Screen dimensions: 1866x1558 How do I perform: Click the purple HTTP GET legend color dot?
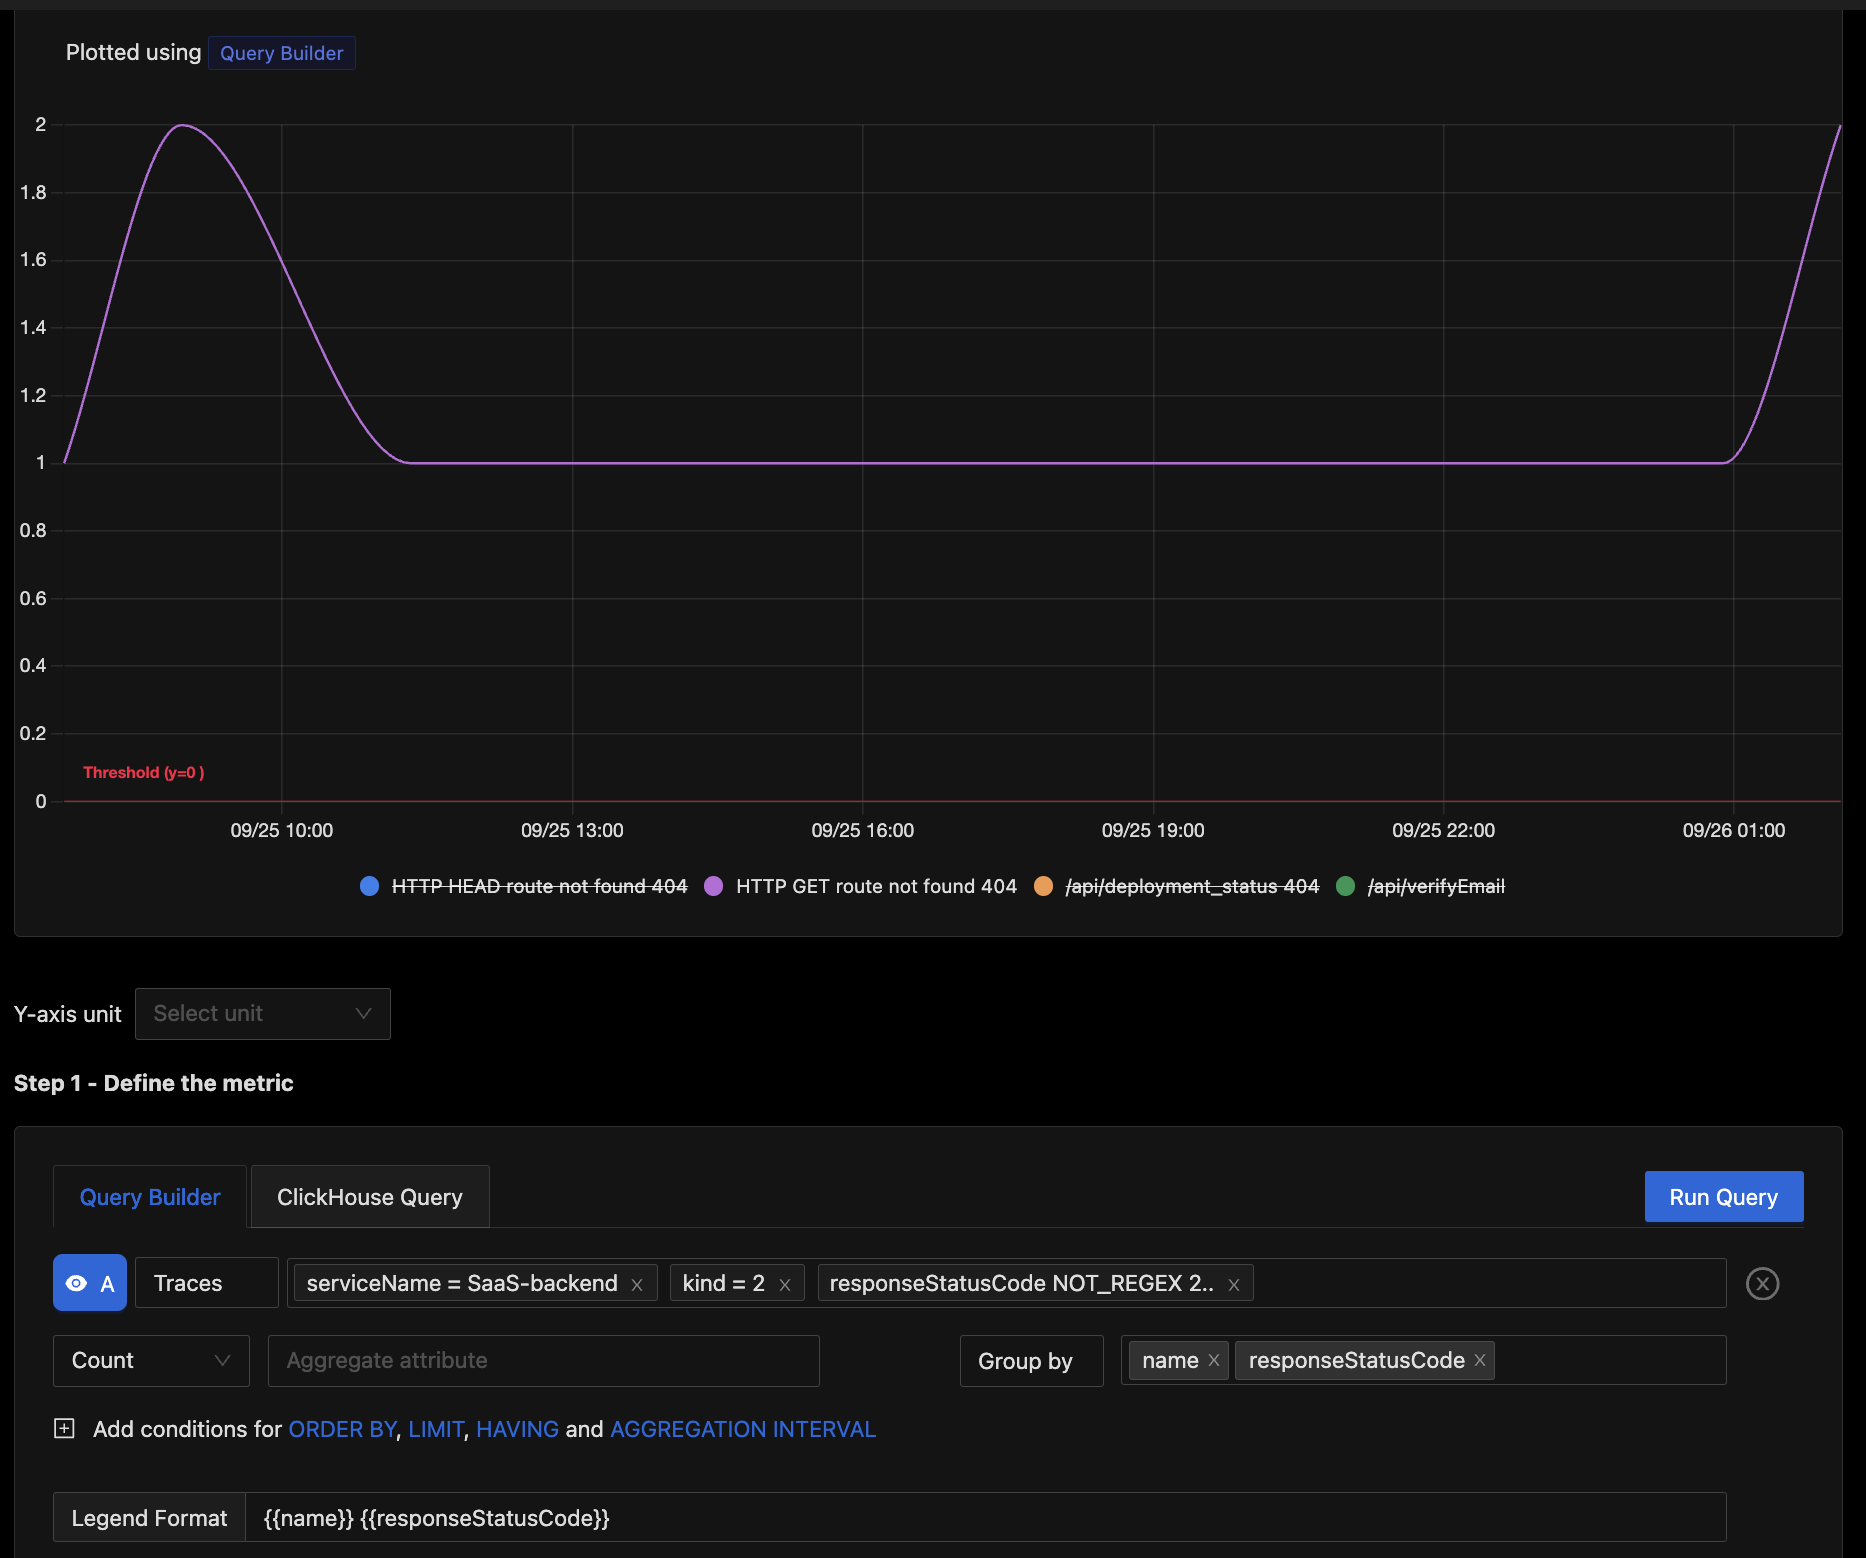point(713,886)
